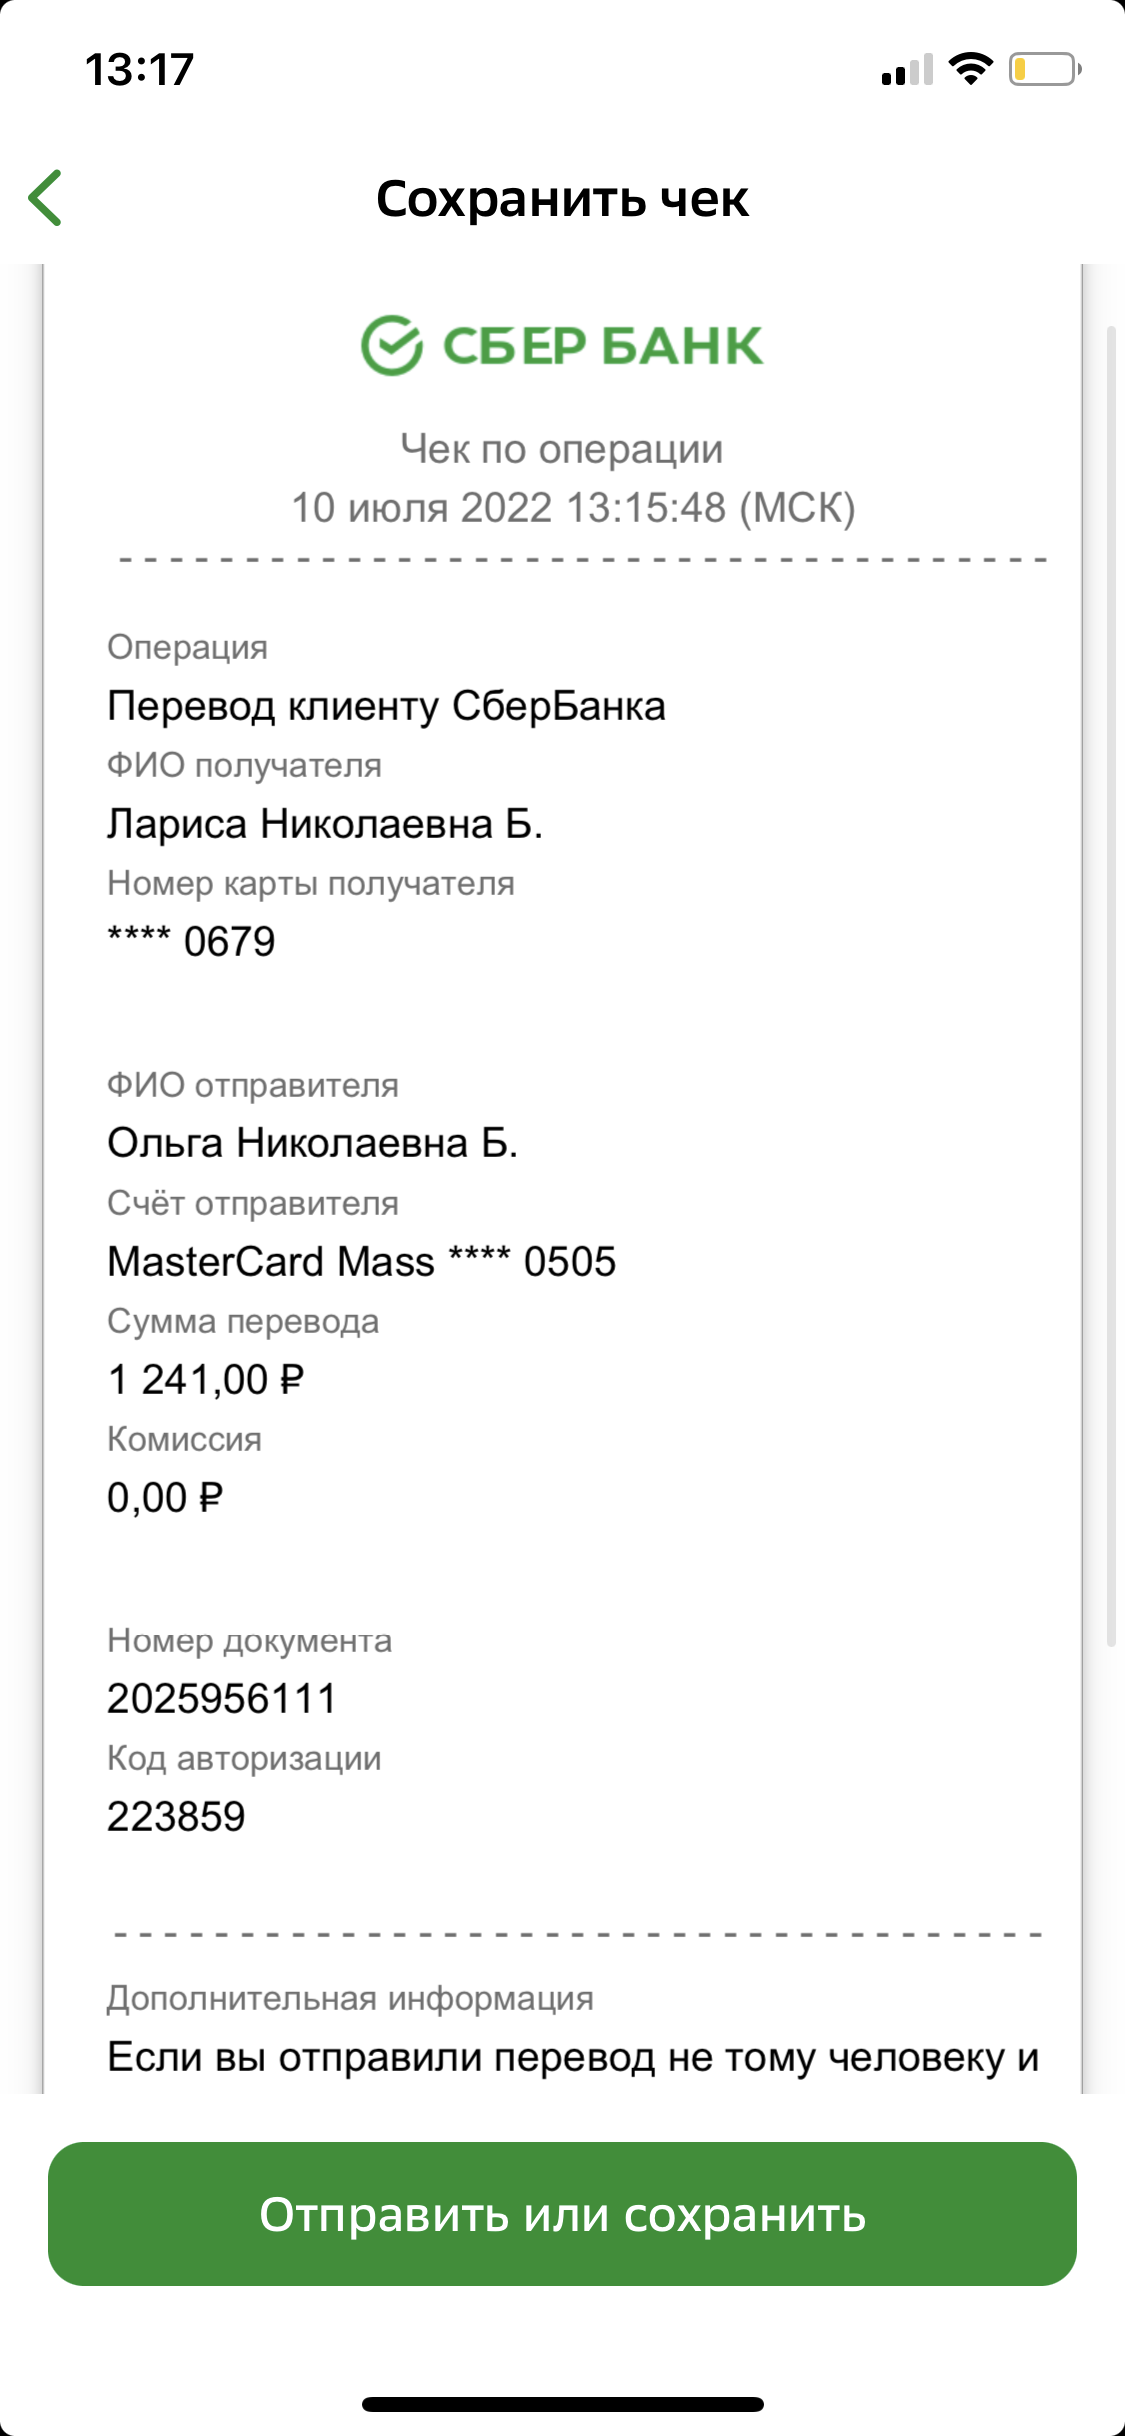This screenshot has height=2436, width=1125.
Task: Tap recipient name Лариса Николаевна Б.
Action: (325, 824)
